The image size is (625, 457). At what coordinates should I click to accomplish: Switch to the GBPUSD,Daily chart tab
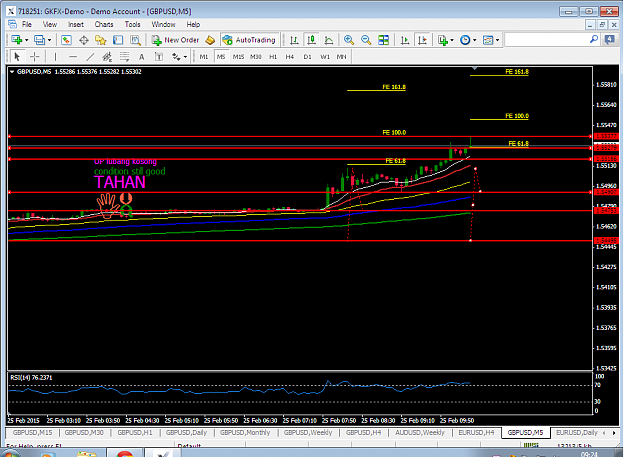pyautogui.click(x=186, y=432)
